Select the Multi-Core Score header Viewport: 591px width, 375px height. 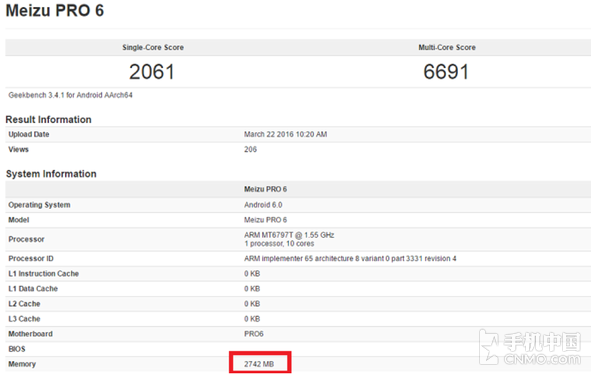pyautogui.click(x=447, y=47)
